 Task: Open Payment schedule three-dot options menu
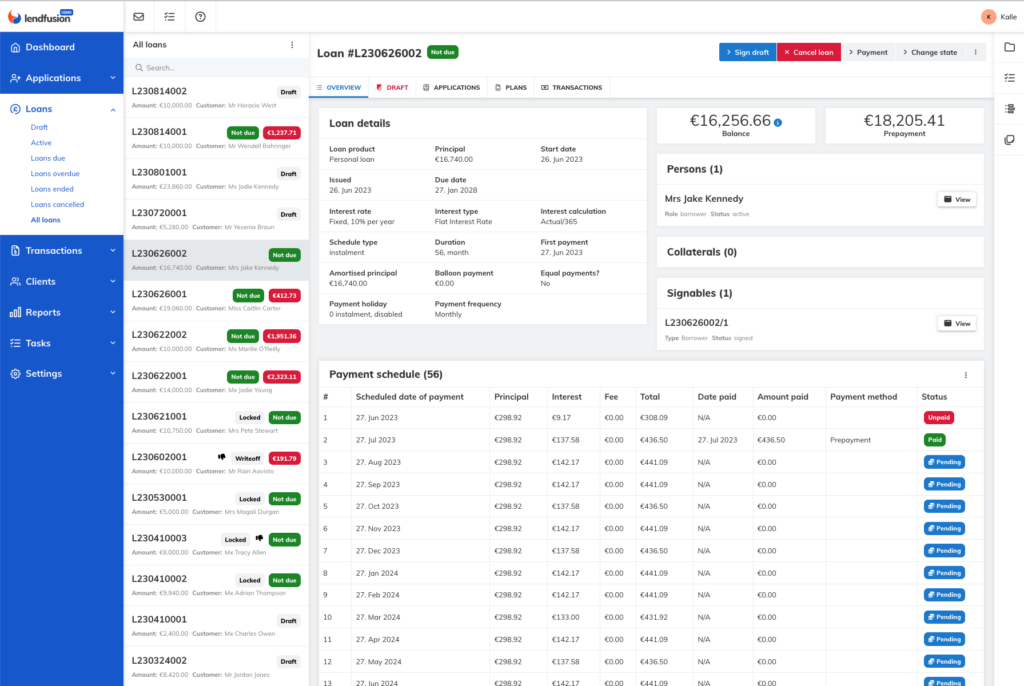(x=965, y=375)
